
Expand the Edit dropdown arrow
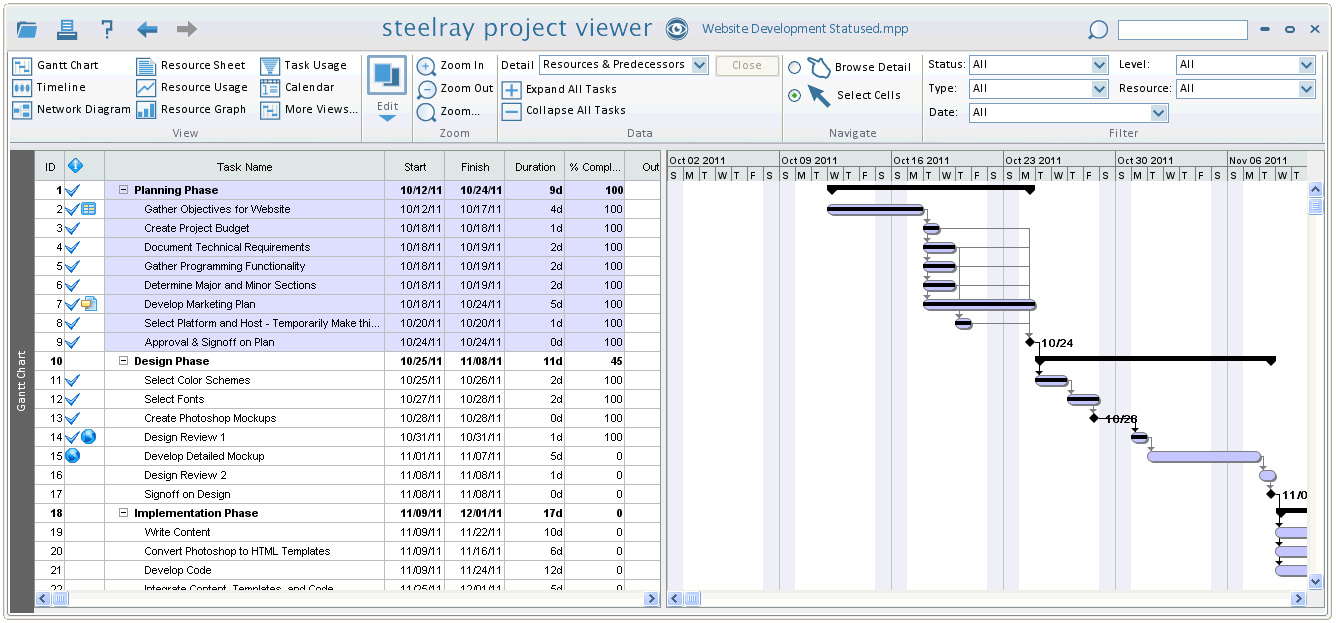[387, 118]
